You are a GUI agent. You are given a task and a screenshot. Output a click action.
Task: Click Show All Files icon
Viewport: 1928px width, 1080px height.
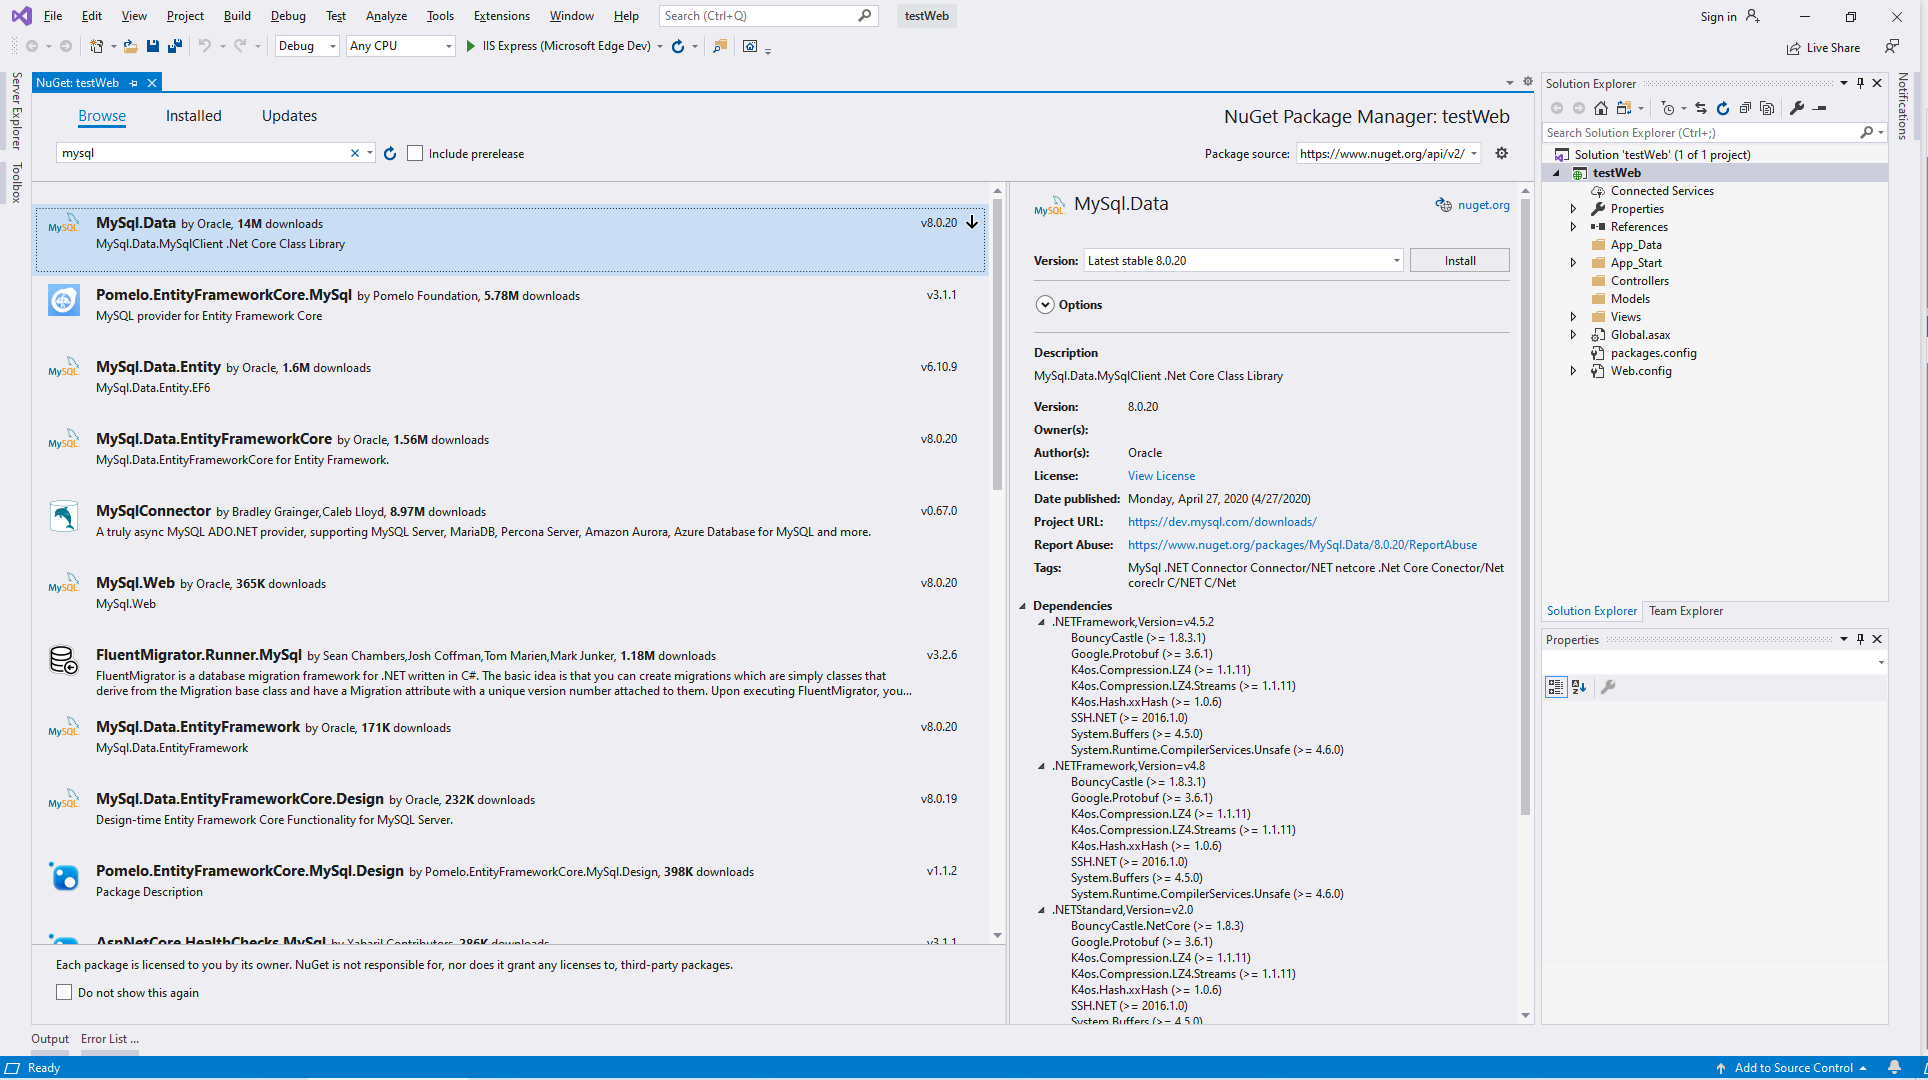(x=1767, y=108)
